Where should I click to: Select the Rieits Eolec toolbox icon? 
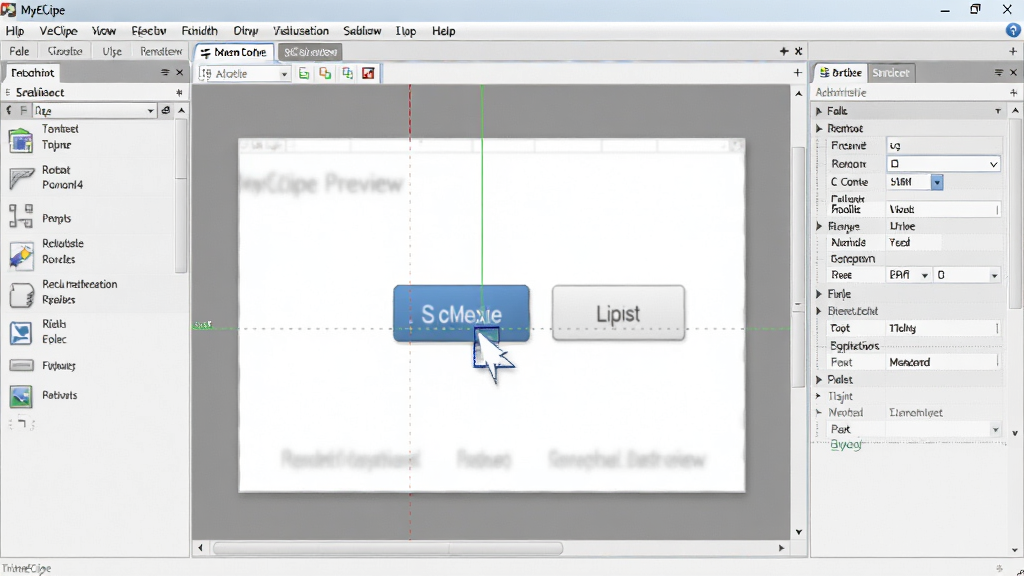(21, 332)
